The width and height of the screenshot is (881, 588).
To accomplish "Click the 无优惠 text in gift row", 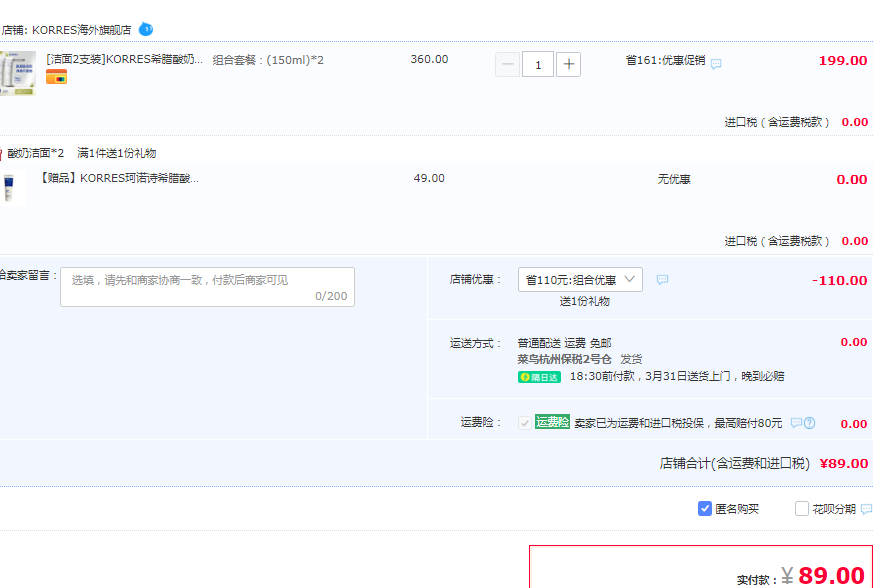I will click(674, 179).
